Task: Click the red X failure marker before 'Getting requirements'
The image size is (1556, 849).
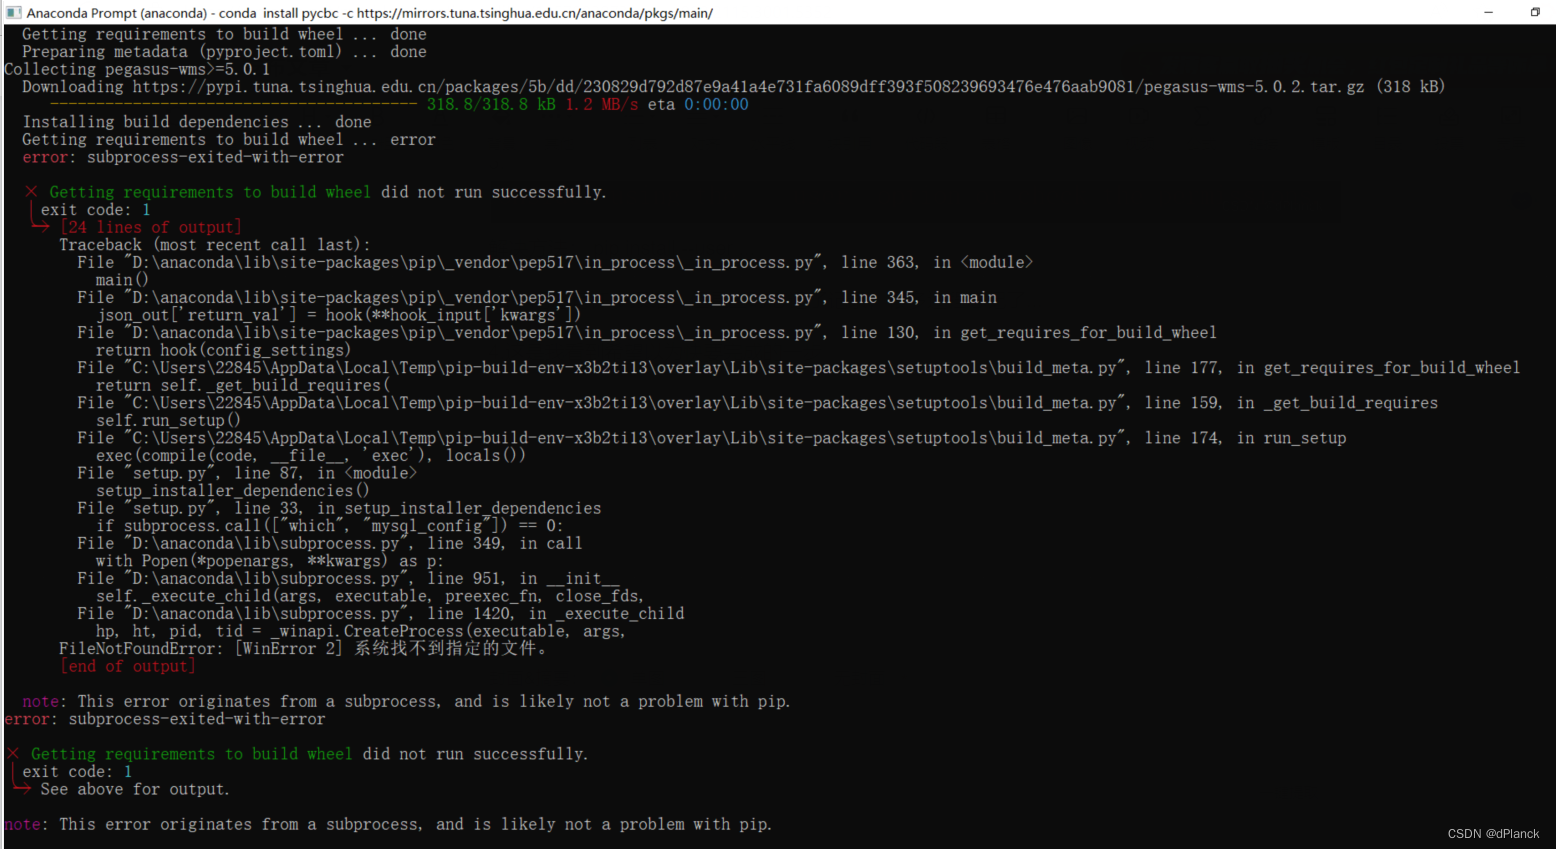Action: (x=29, y=191)
